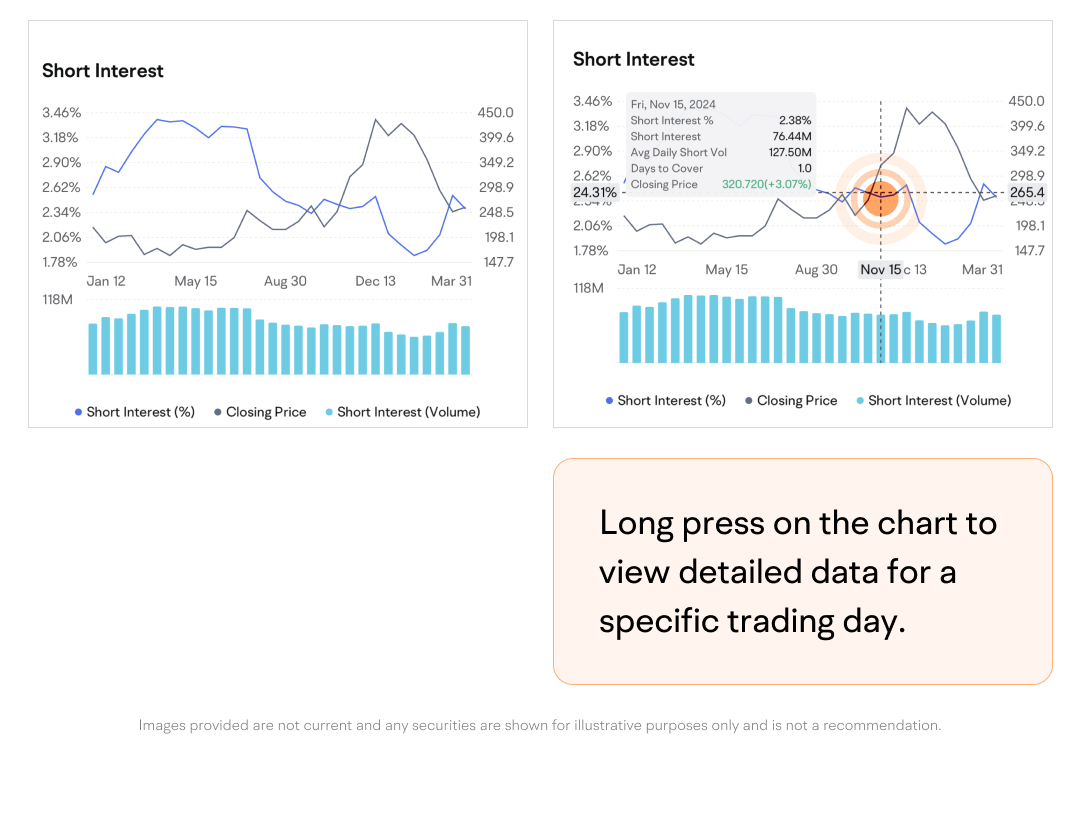
Task: Click the Aug 30 label in right chart
Action: click(816, 270)
